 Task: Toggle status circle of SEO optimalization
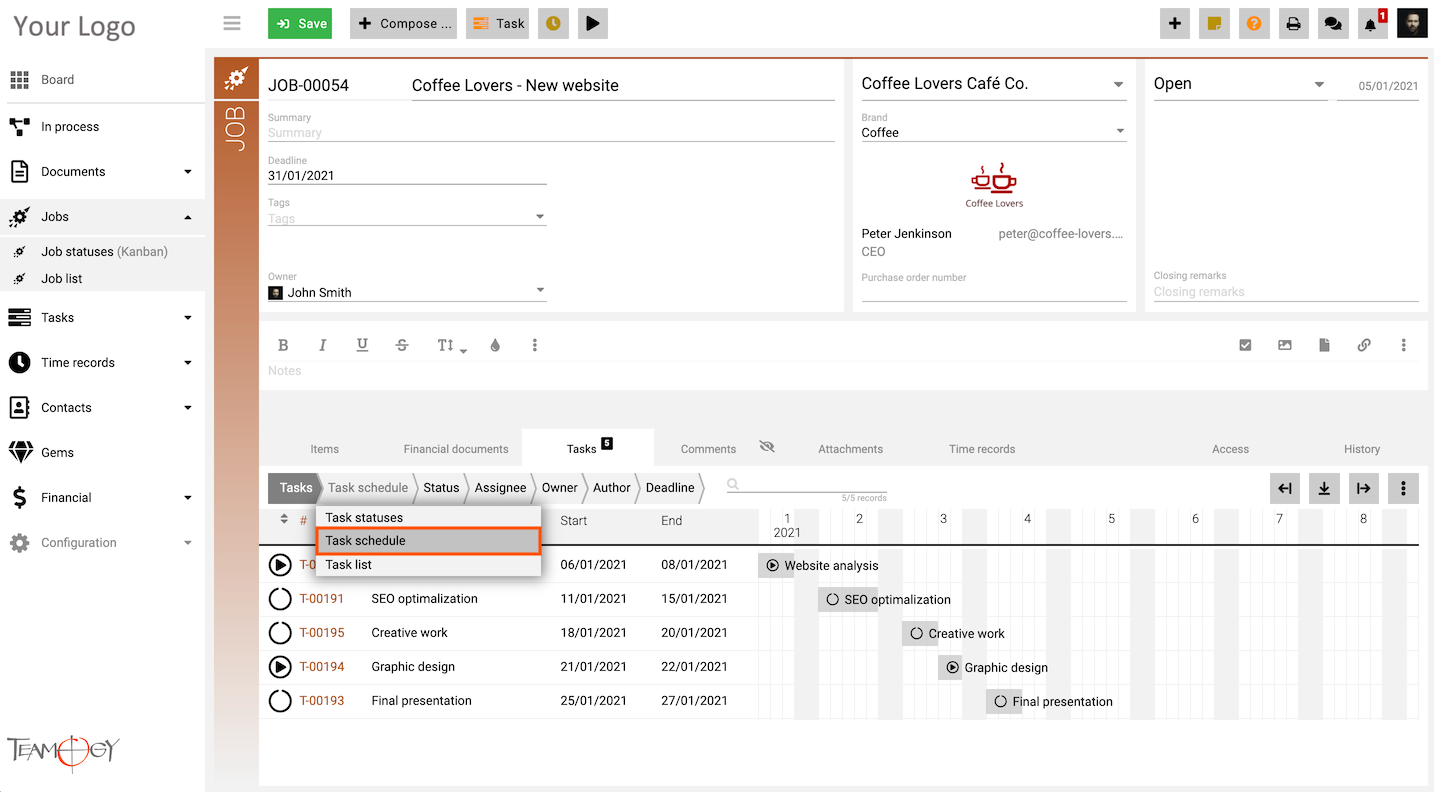[x=280, y=599]
